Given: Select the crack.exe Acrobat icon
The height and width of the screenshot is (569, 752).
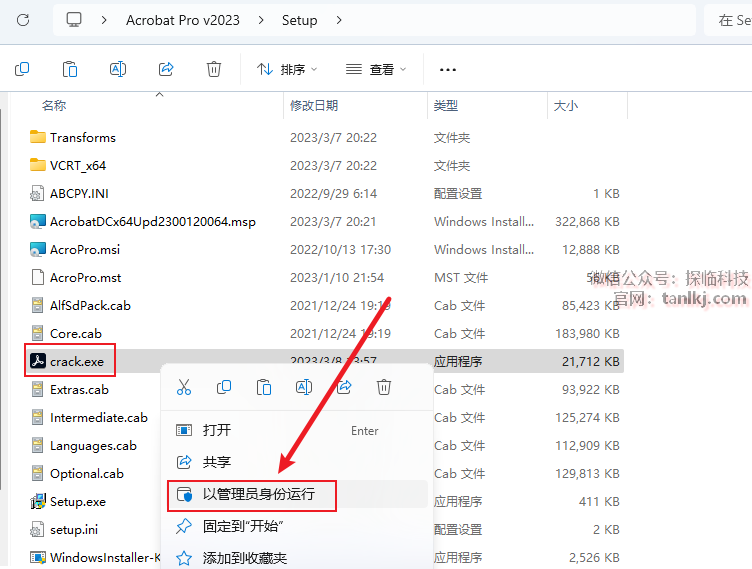Looking at the screenshot, I should [38, 361].
